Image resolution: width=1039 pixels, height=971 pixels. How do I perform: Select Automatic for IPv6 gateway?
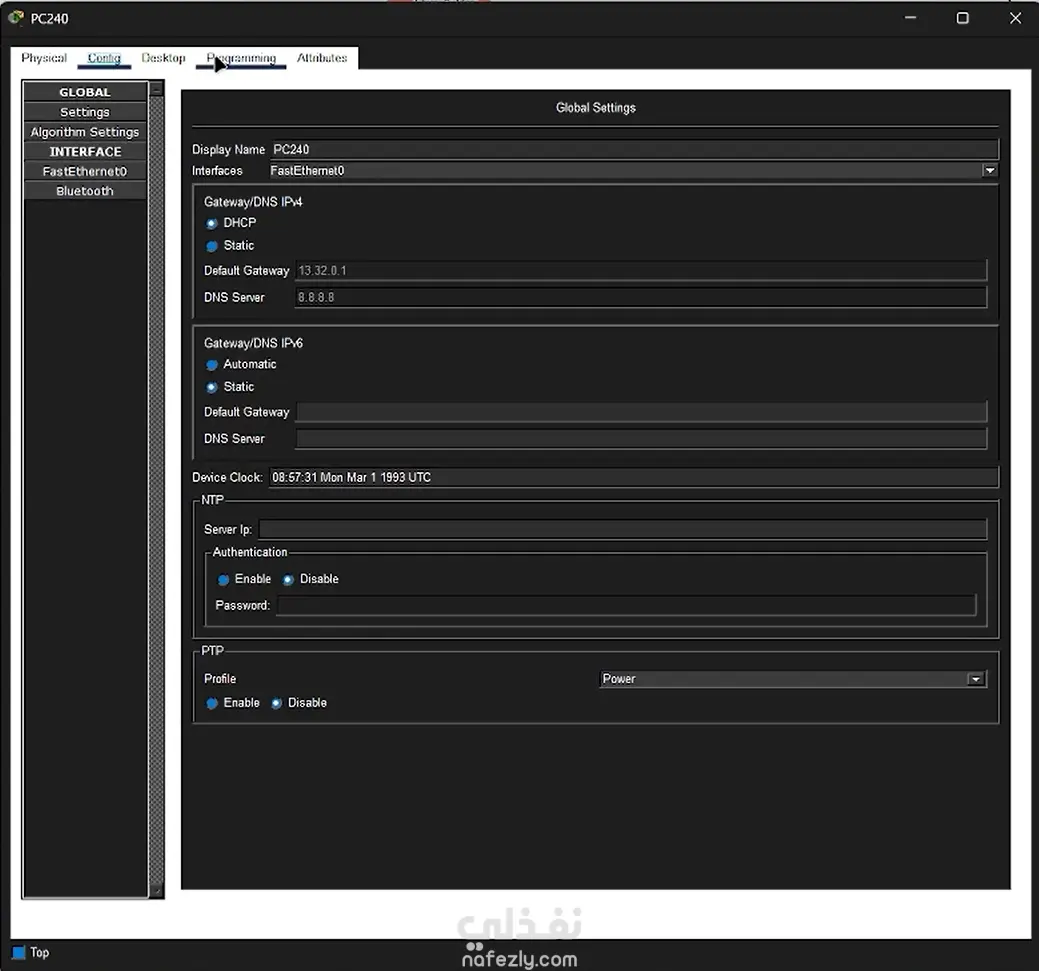(212, 365)
